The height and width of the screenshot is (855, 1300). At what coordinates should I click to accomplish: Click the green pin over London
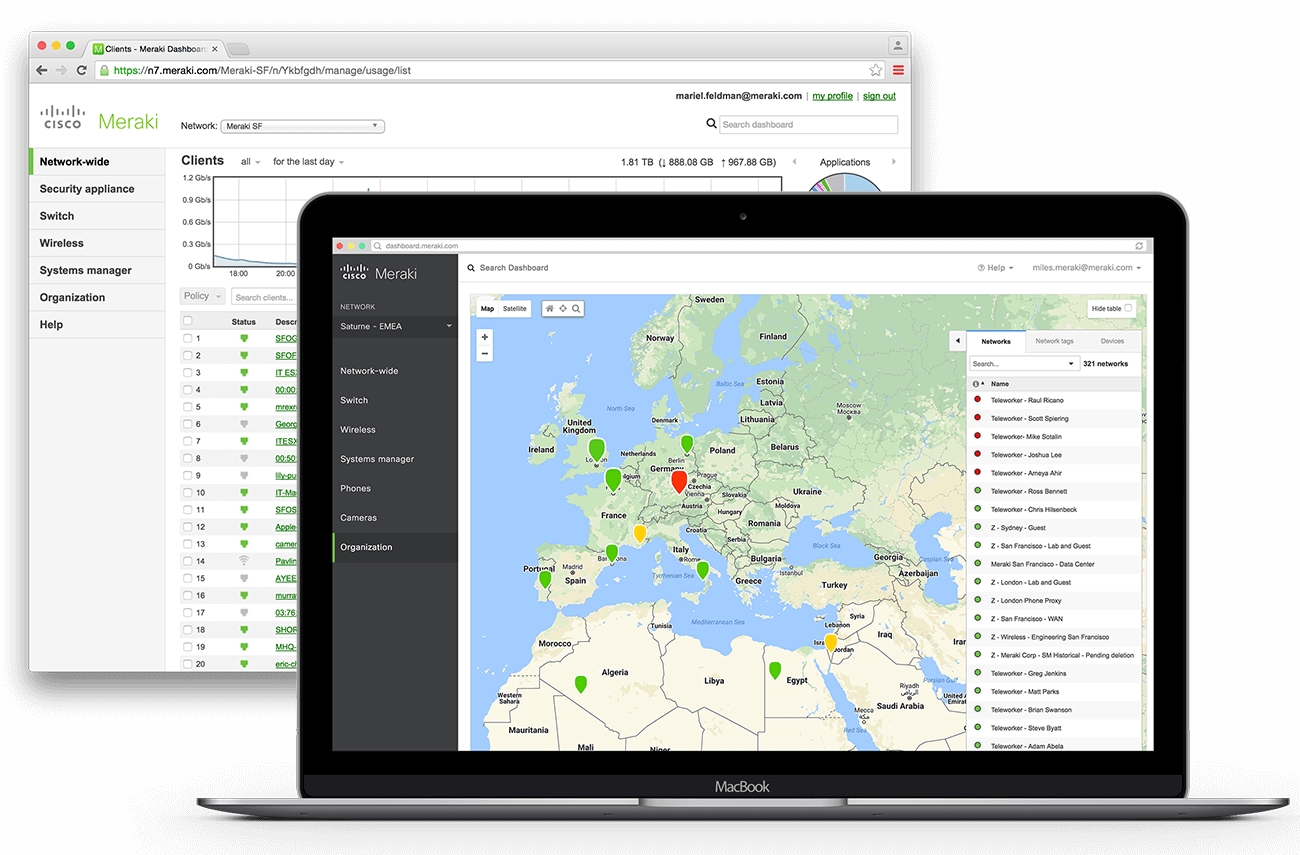point(596,451)
